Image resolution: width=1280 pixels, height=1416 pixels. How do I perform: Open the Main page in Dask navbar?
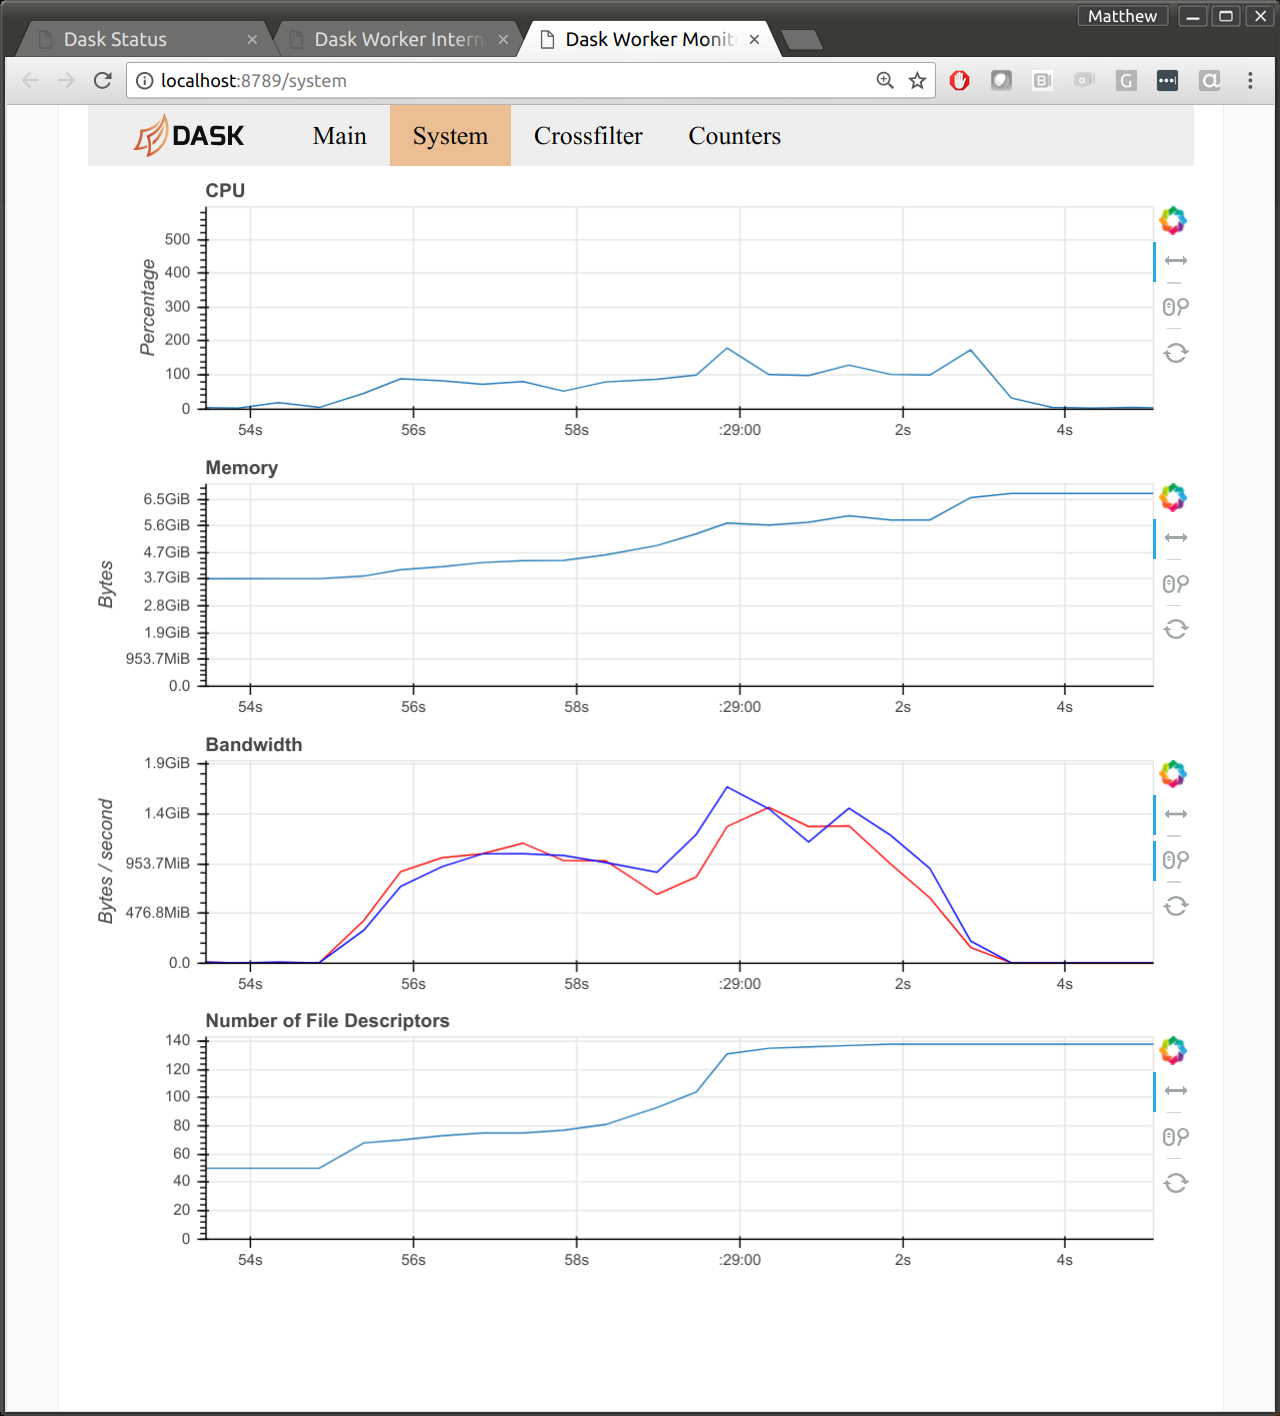[339, 136]
